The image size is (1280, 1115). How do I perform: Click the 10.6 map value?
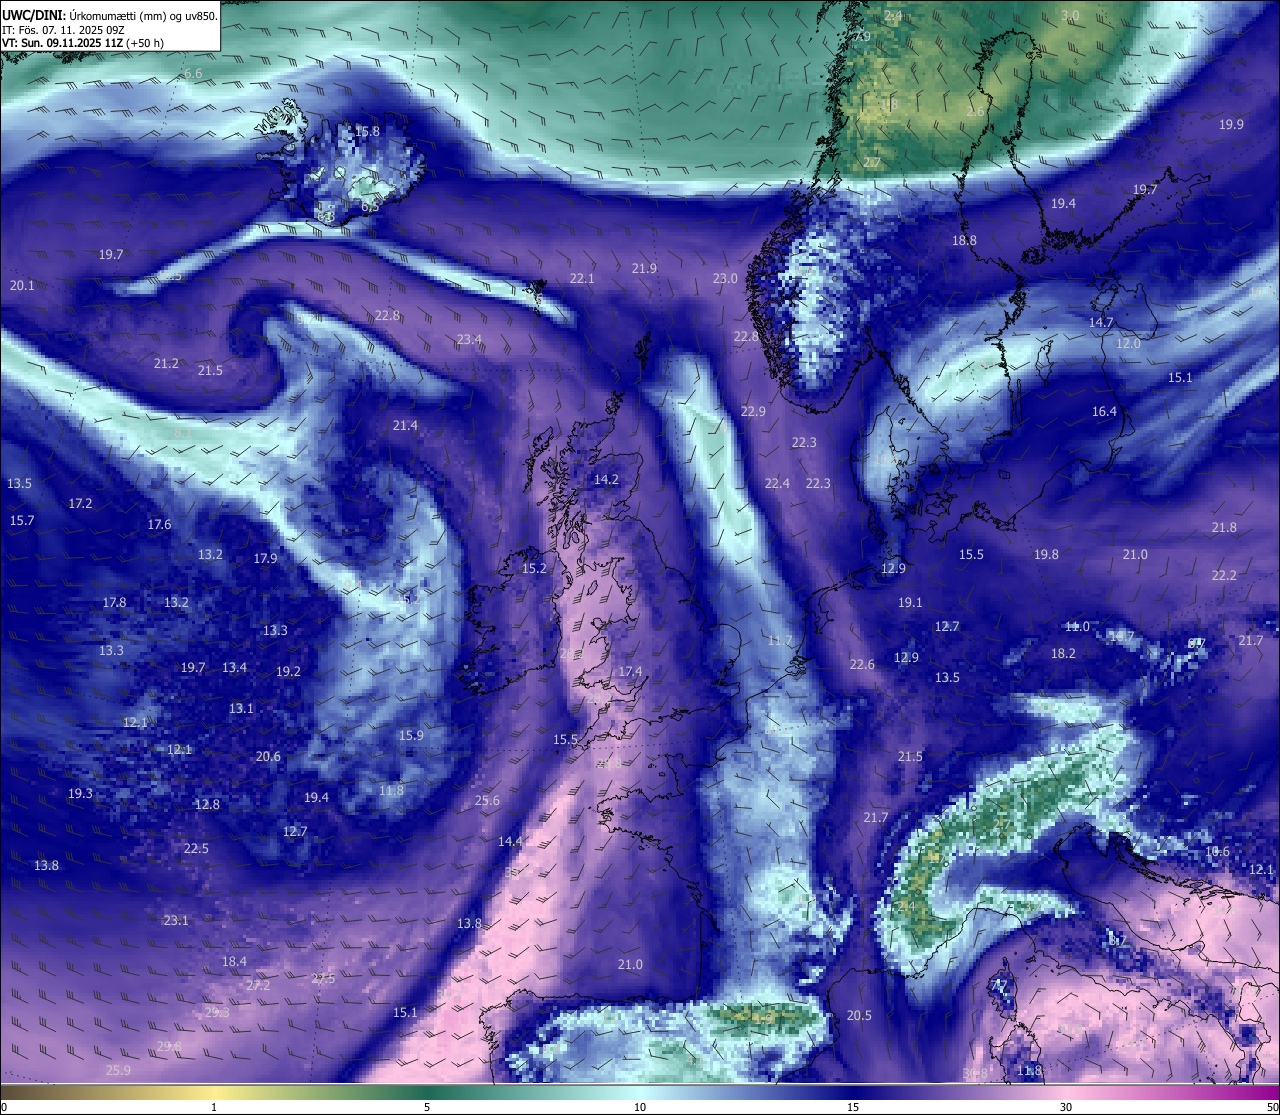[1217, 851]
